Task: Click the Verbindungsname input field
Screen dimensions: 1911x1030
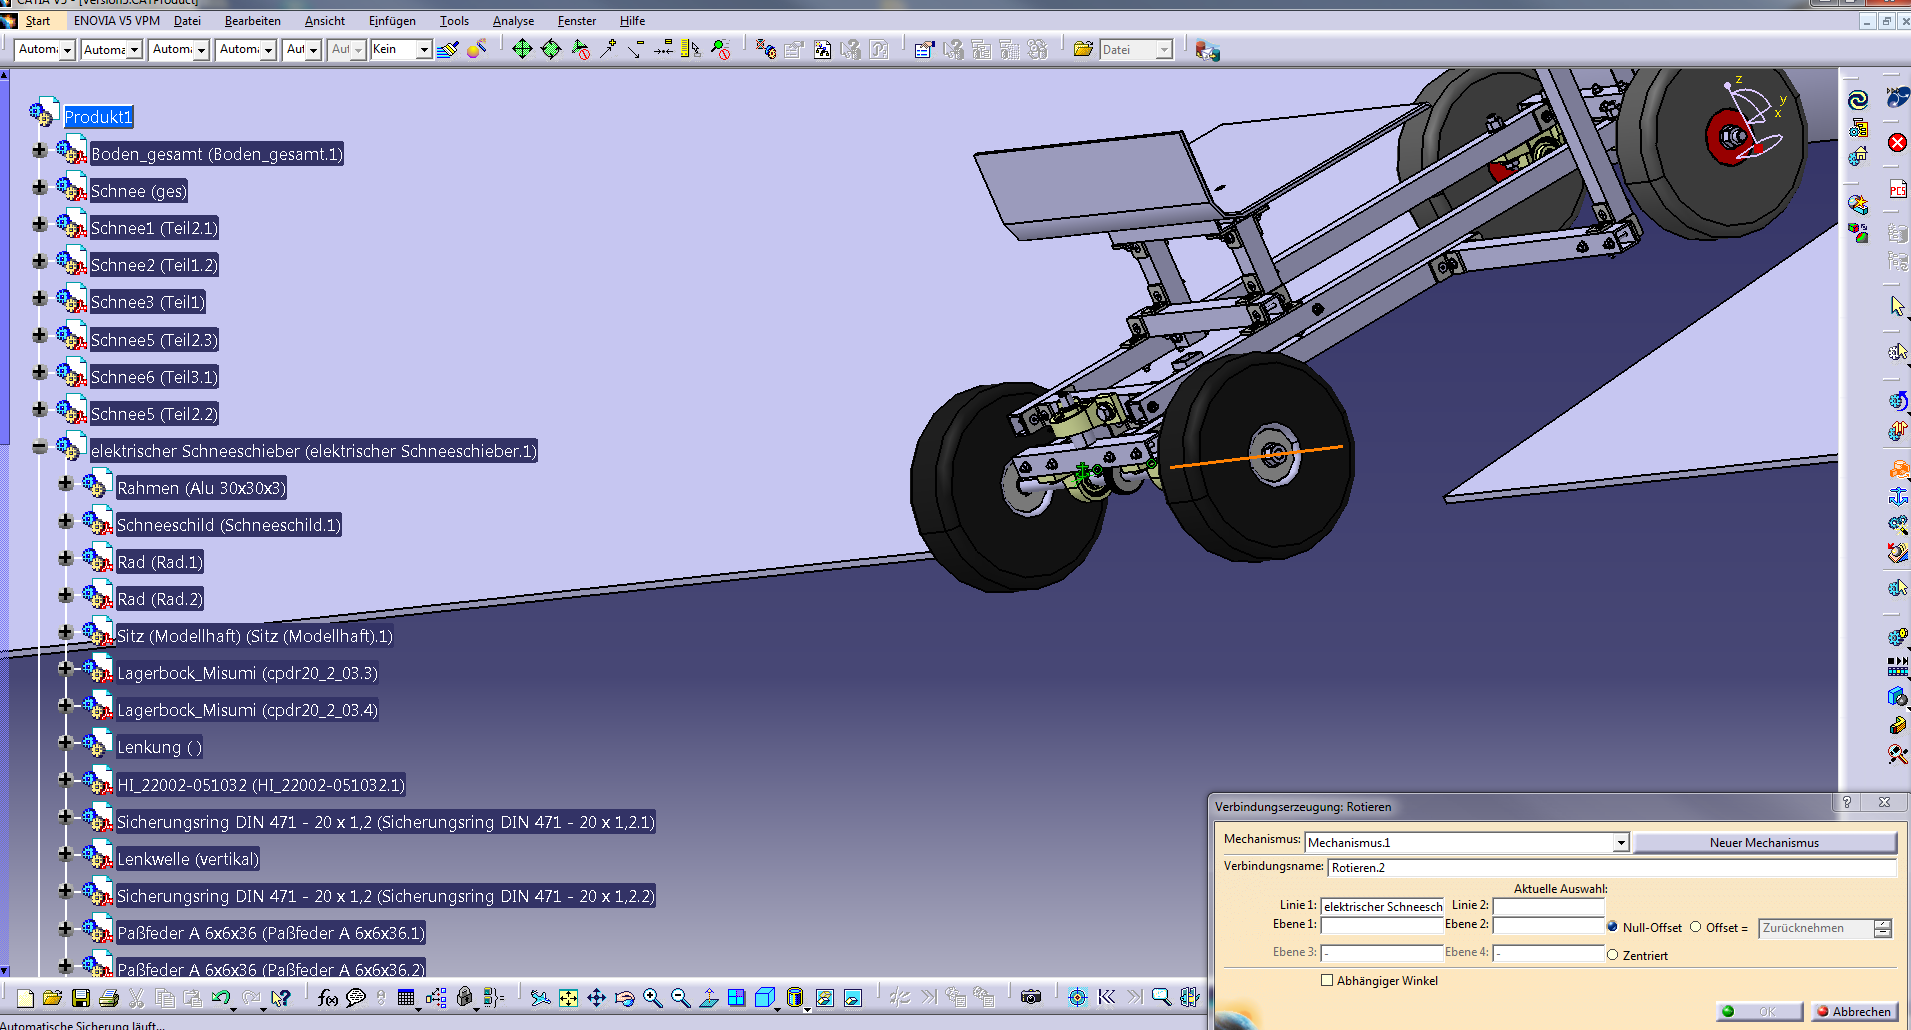Action: [x=1611, y=868]
